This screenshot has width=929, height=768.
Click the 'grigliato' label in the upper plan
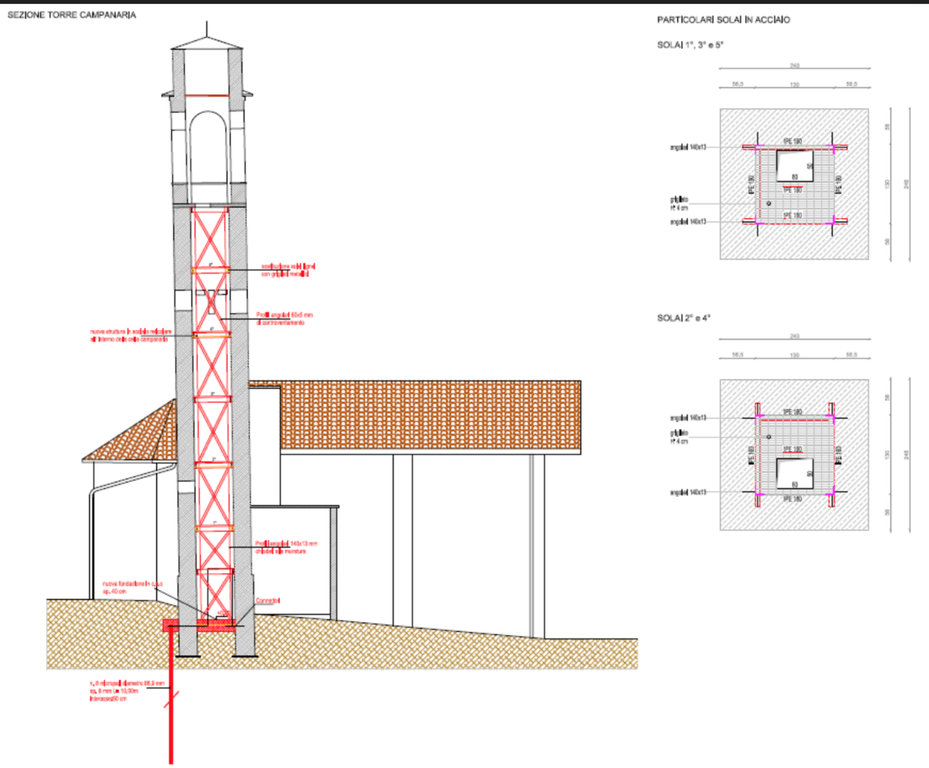click(x=679, y=201)
